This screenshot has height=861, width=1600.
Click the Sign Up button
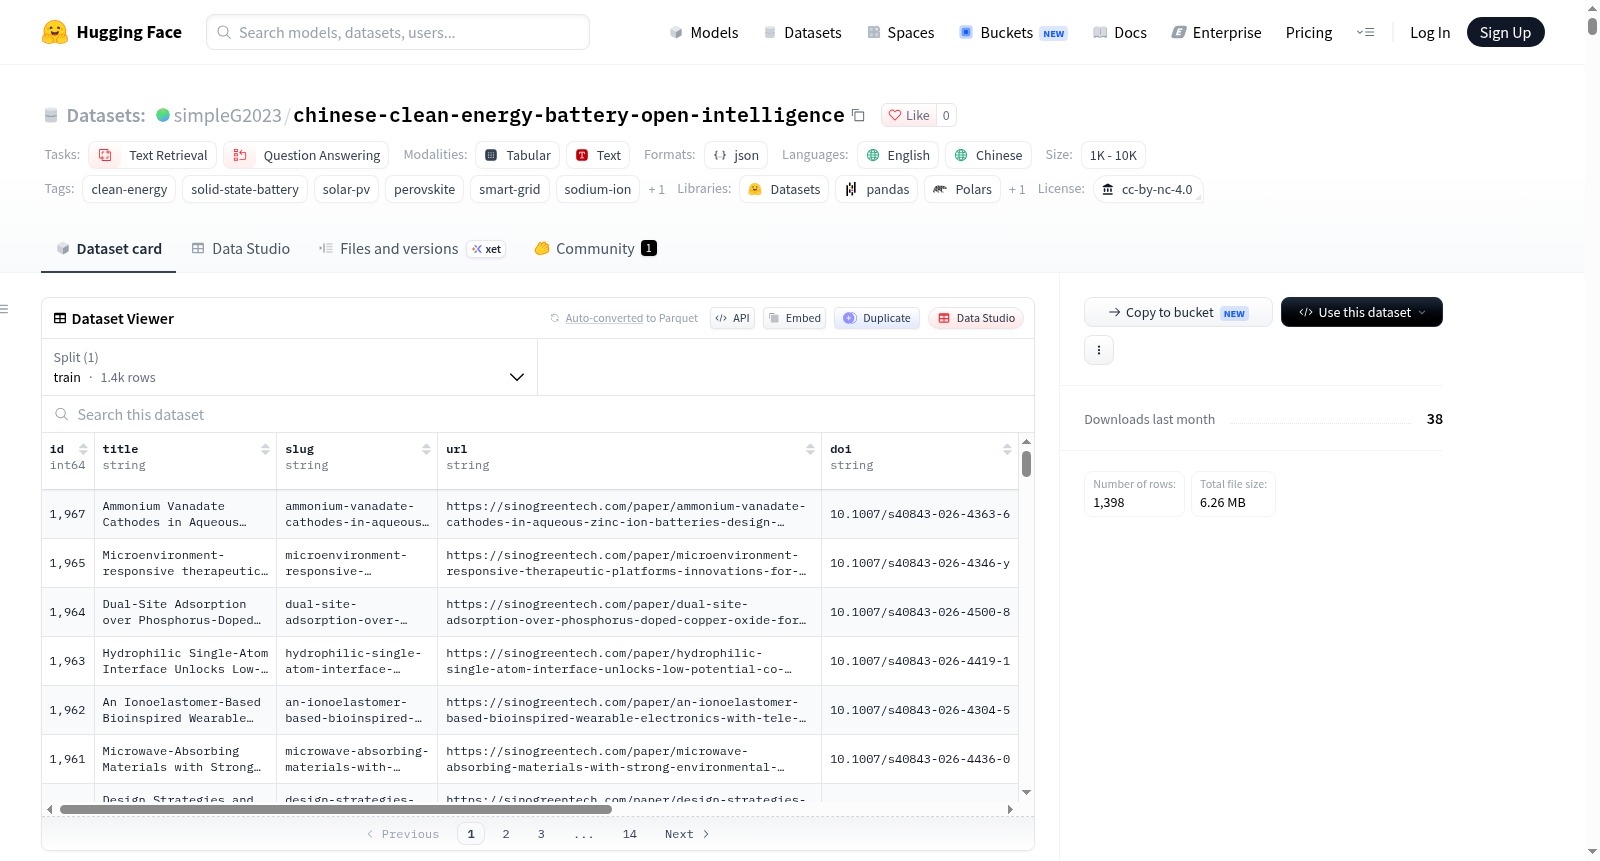point(1505,32)
